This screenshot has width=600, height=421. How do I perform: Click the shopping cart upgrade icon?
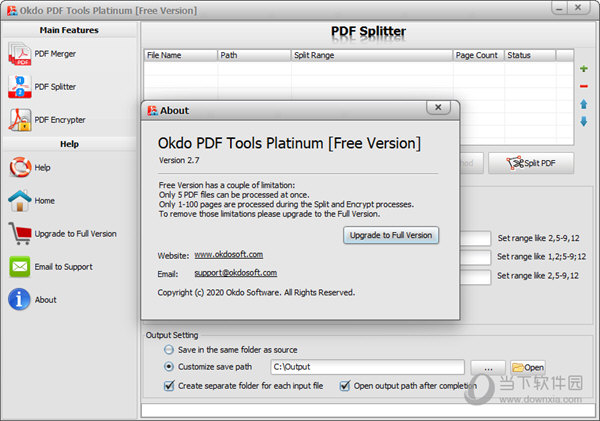click(x=20, y=233)
